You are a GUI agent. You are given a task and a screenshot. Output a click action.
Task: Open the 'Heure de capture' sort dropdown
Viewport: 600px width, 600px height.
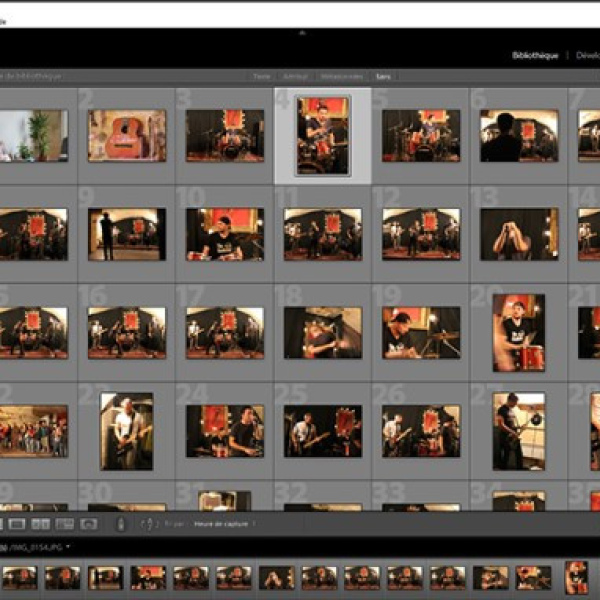(x=226, y=523)
